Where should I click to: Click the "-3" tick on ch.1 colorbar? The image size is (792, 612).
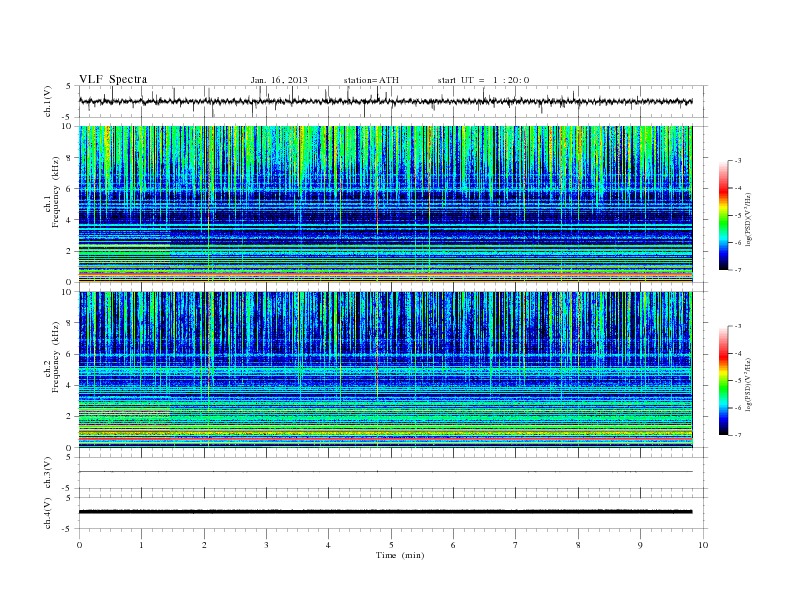click(738, 161)
